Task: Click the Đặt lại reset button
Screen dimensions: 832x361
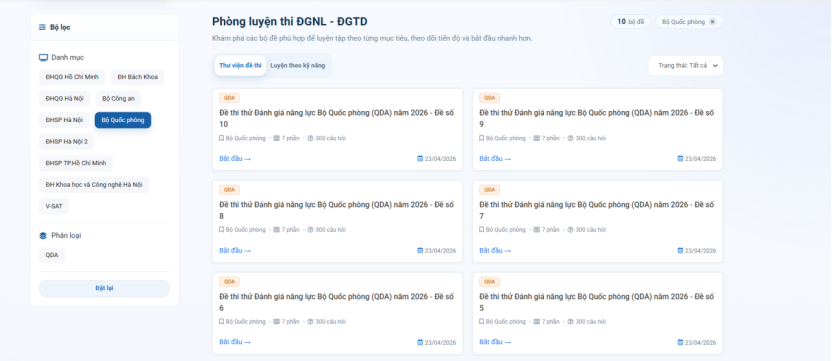Action: [x=104, y=288]
